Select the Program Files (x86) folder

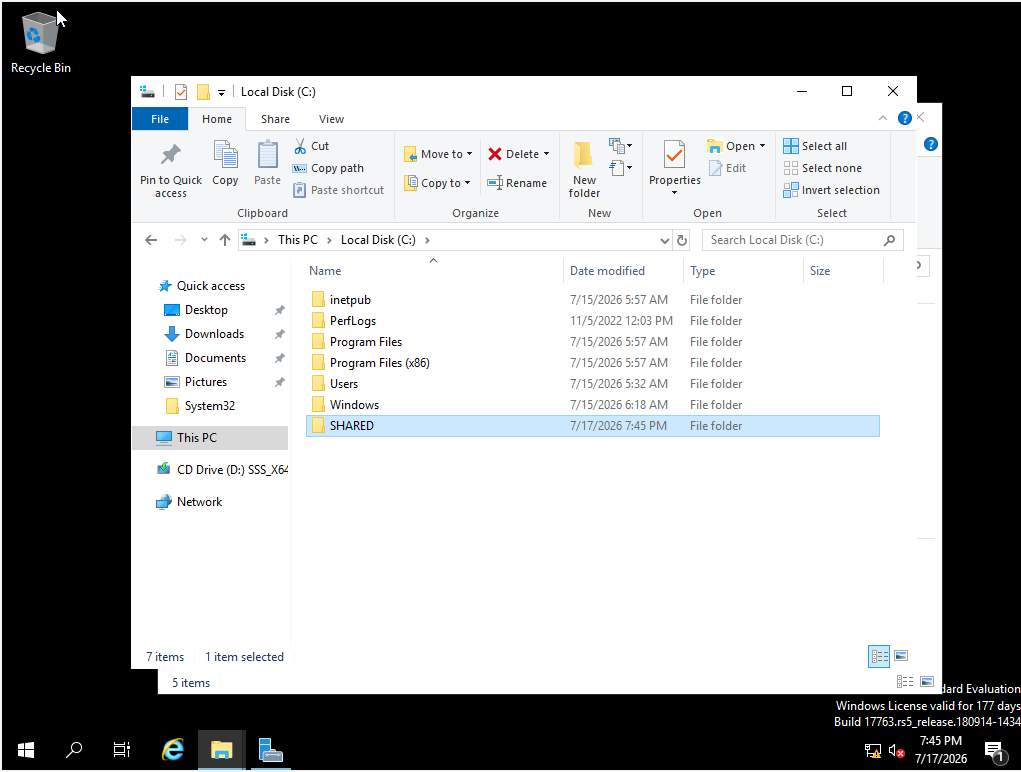point(593,363)
